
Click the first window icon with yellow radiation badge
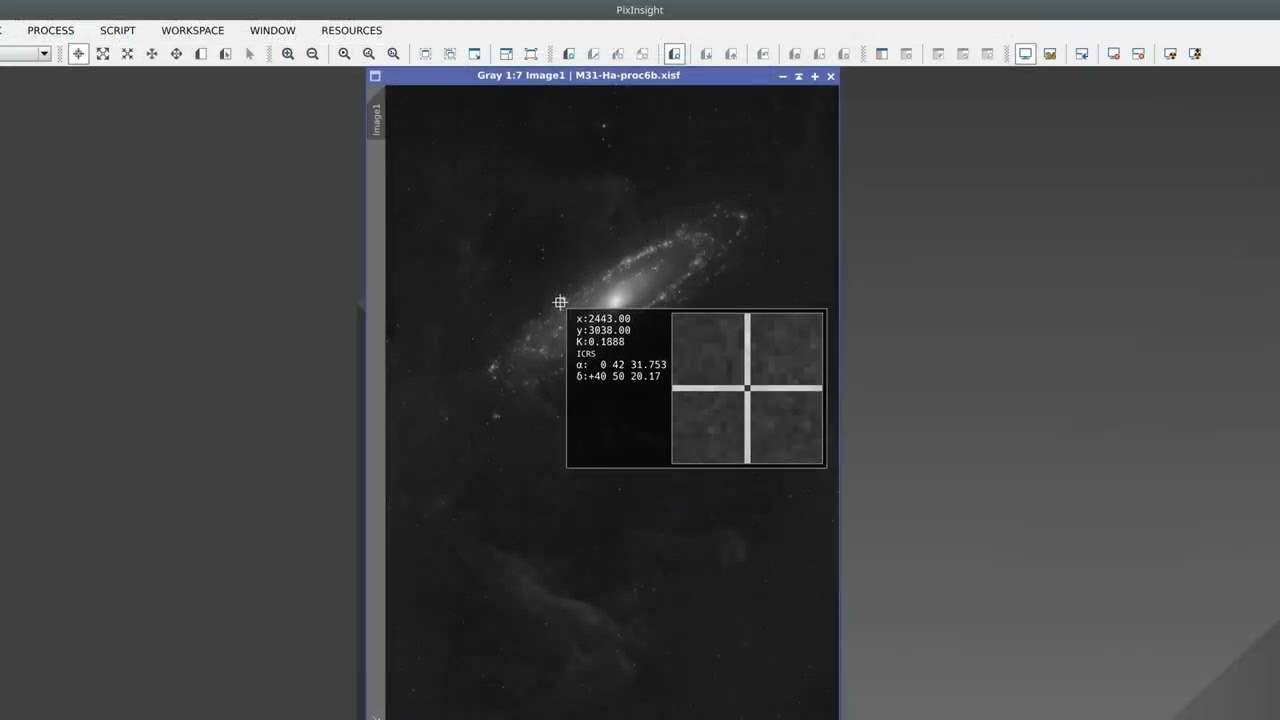click(1170, 54)
